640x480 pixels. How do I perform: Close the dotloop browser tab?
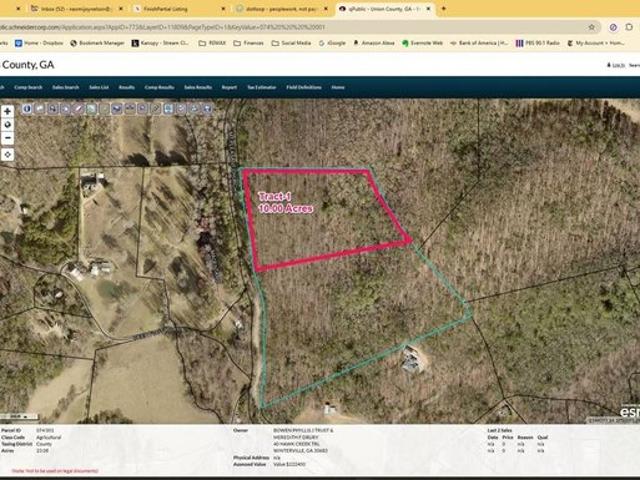pos(326,9)
